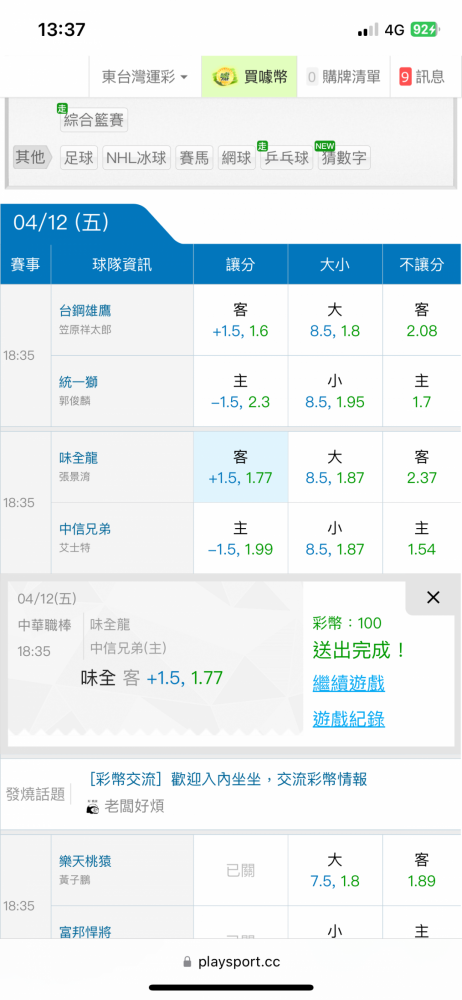This screenshot has height=1000, width=462.
Task: Click 遊戲紀錄 link
Action: (x=348, y=719)
